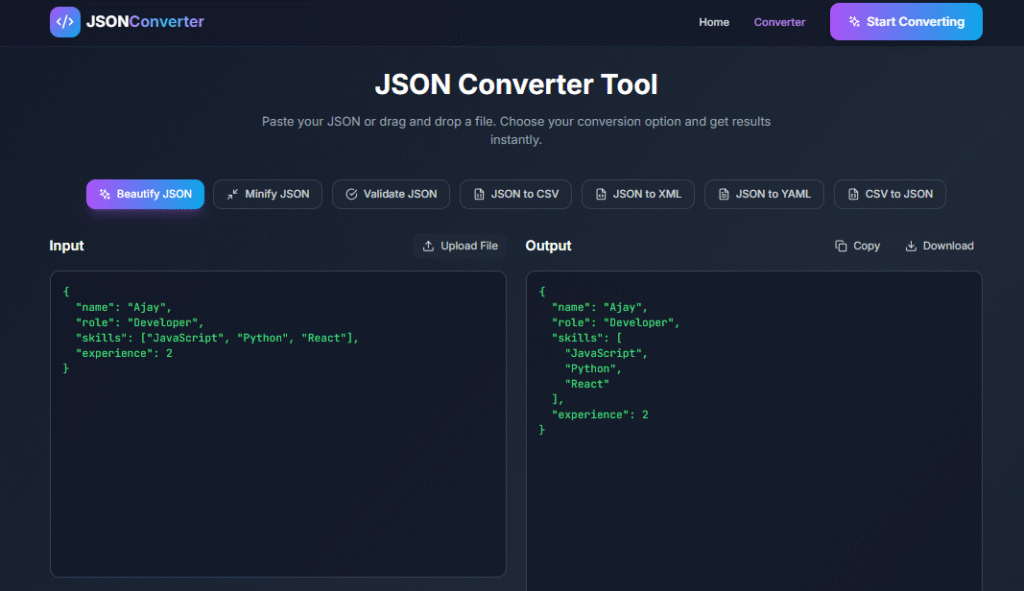Image resolution: width=1024 pixels, height=591 pixels.
Task: Click the Start Converting button
Action: (905, 21)
